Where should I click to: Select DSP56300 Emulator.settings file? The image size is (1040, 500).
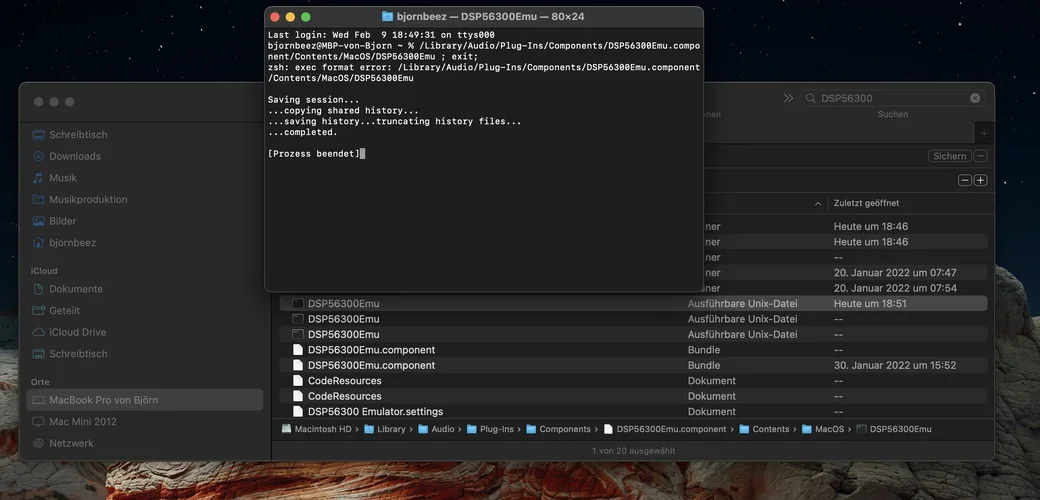tap(375, 411)
